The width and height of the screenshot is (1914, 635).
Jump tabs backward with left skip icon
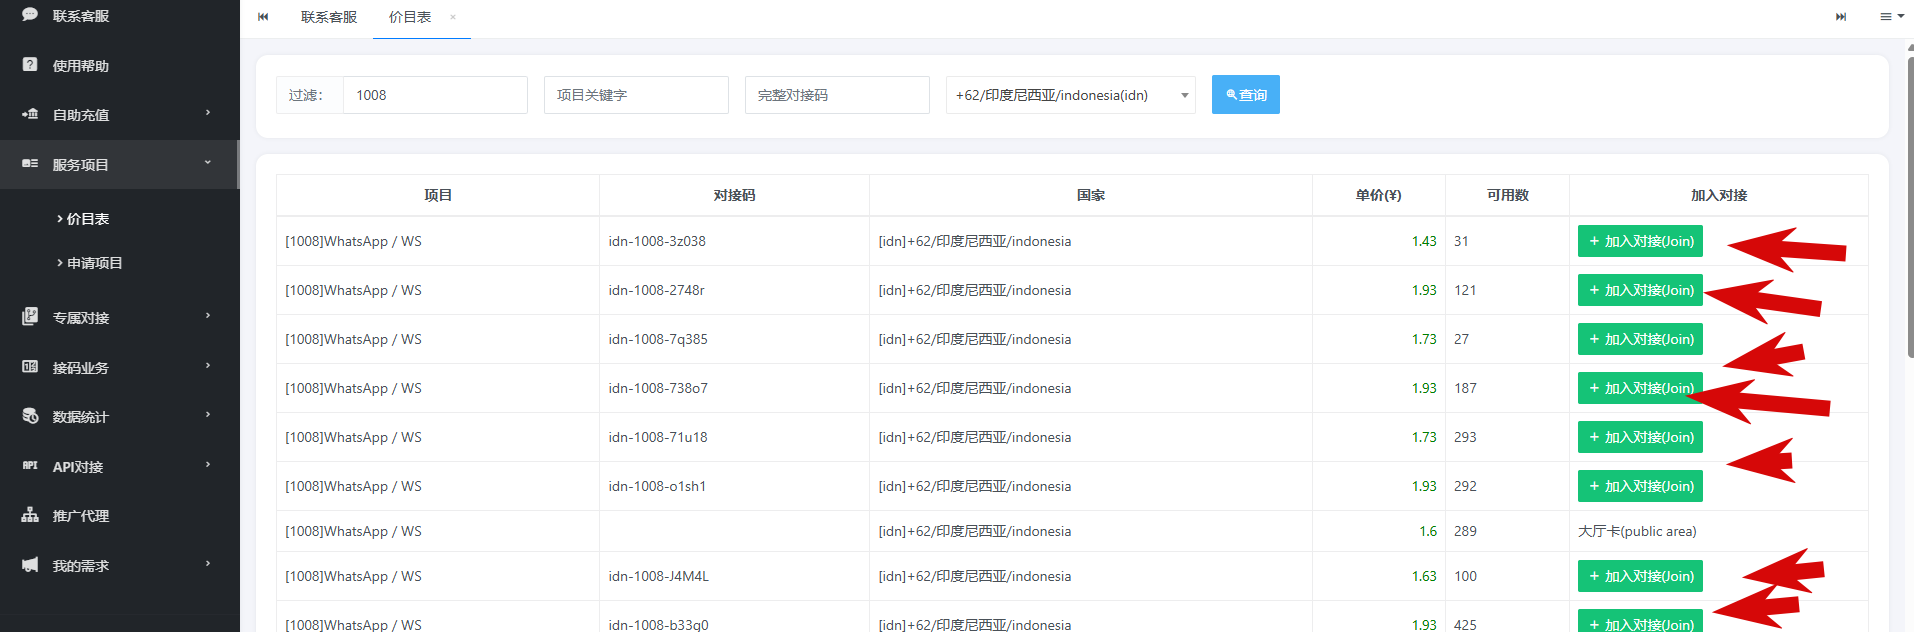pyautogui.click(x=263, y=17)
